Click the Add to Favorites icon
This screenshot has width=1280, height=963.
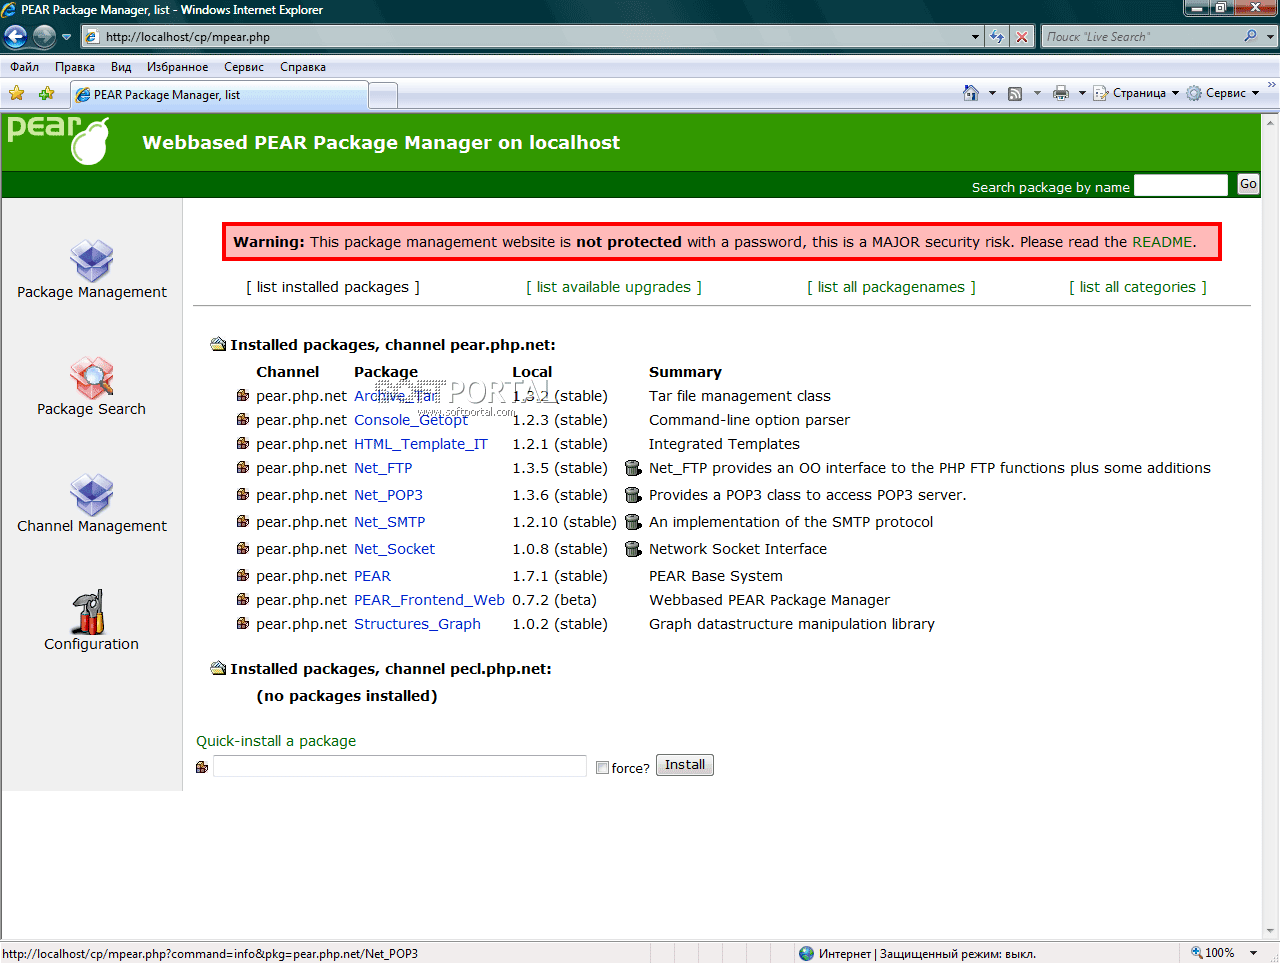pyautogui.click(x=46, y=94)
